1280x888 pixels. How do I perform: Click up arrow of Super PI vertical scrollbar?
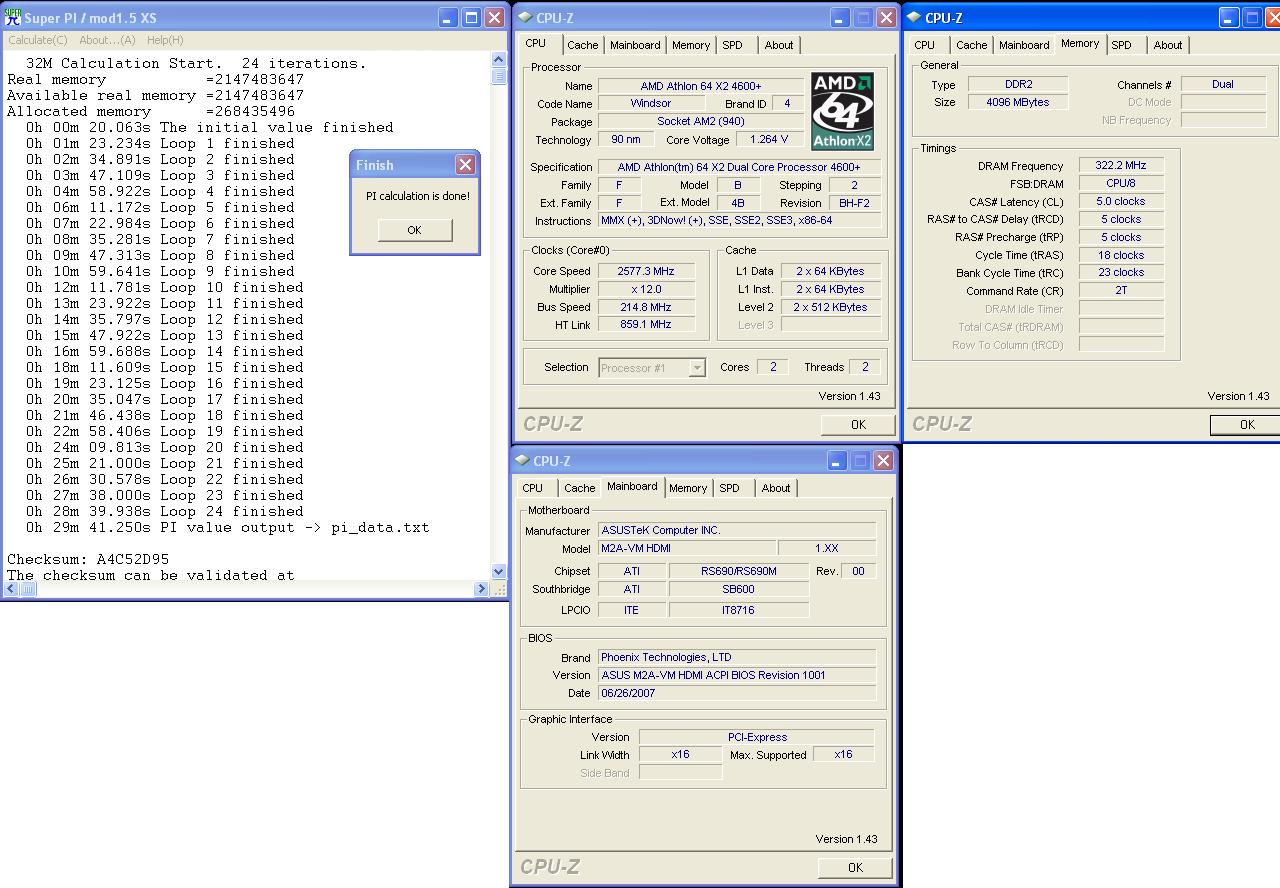499,59
